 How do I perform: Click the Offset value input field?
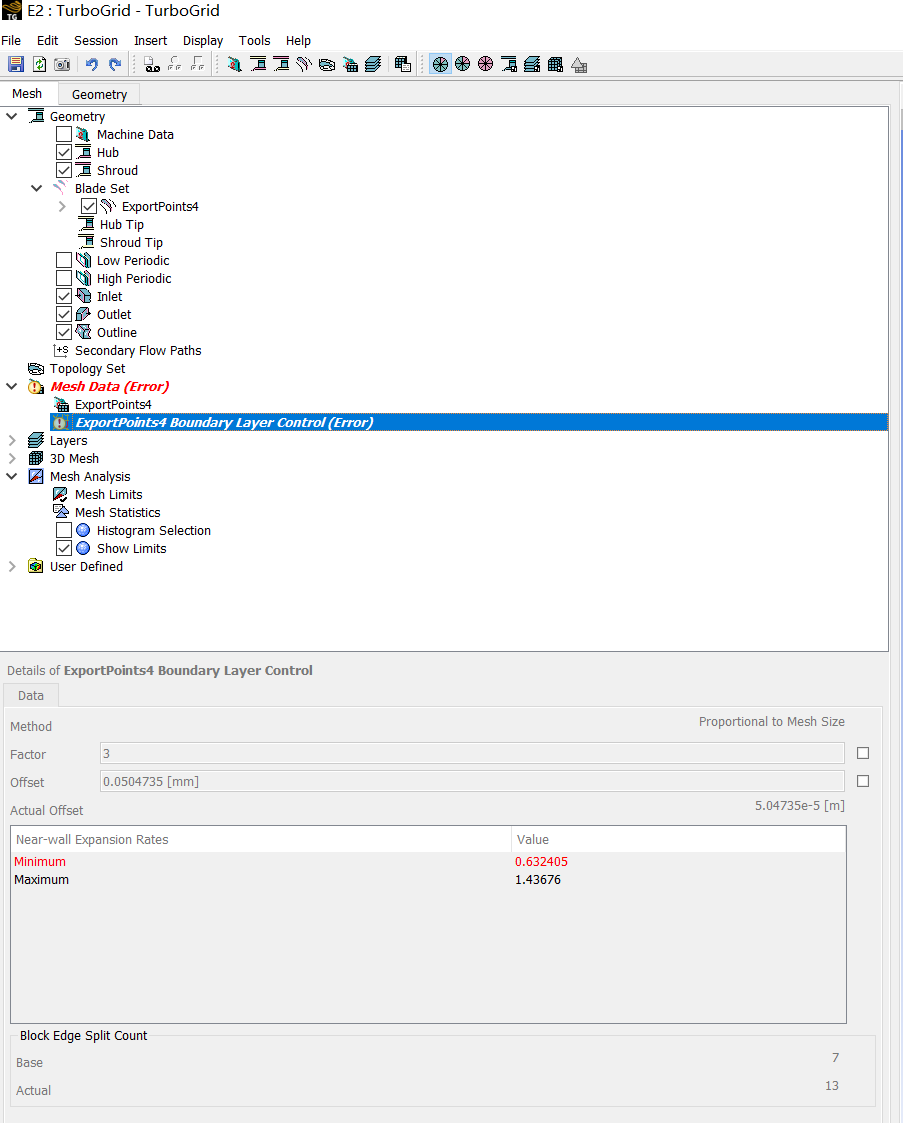click(x=472, y=782)
